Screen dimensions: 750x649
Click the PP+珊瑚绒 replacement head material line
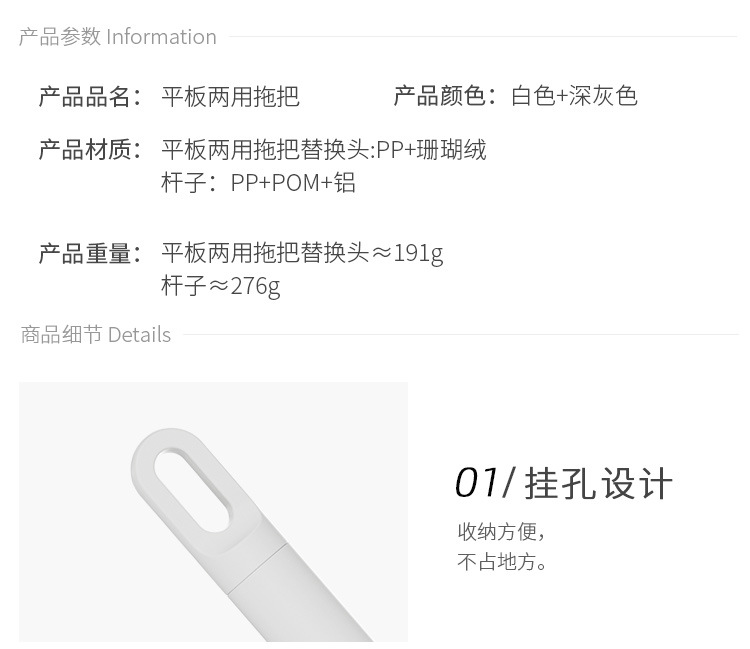click(x=324, y=150)
